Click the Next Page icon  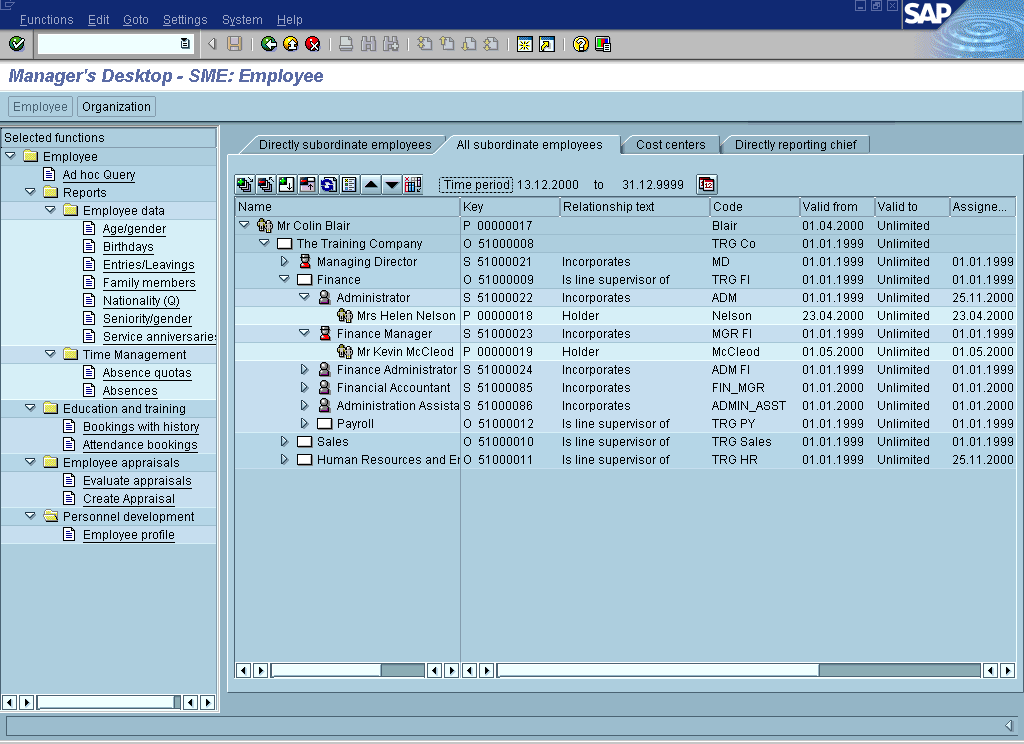pyautogui.click(x=469, y=44)
